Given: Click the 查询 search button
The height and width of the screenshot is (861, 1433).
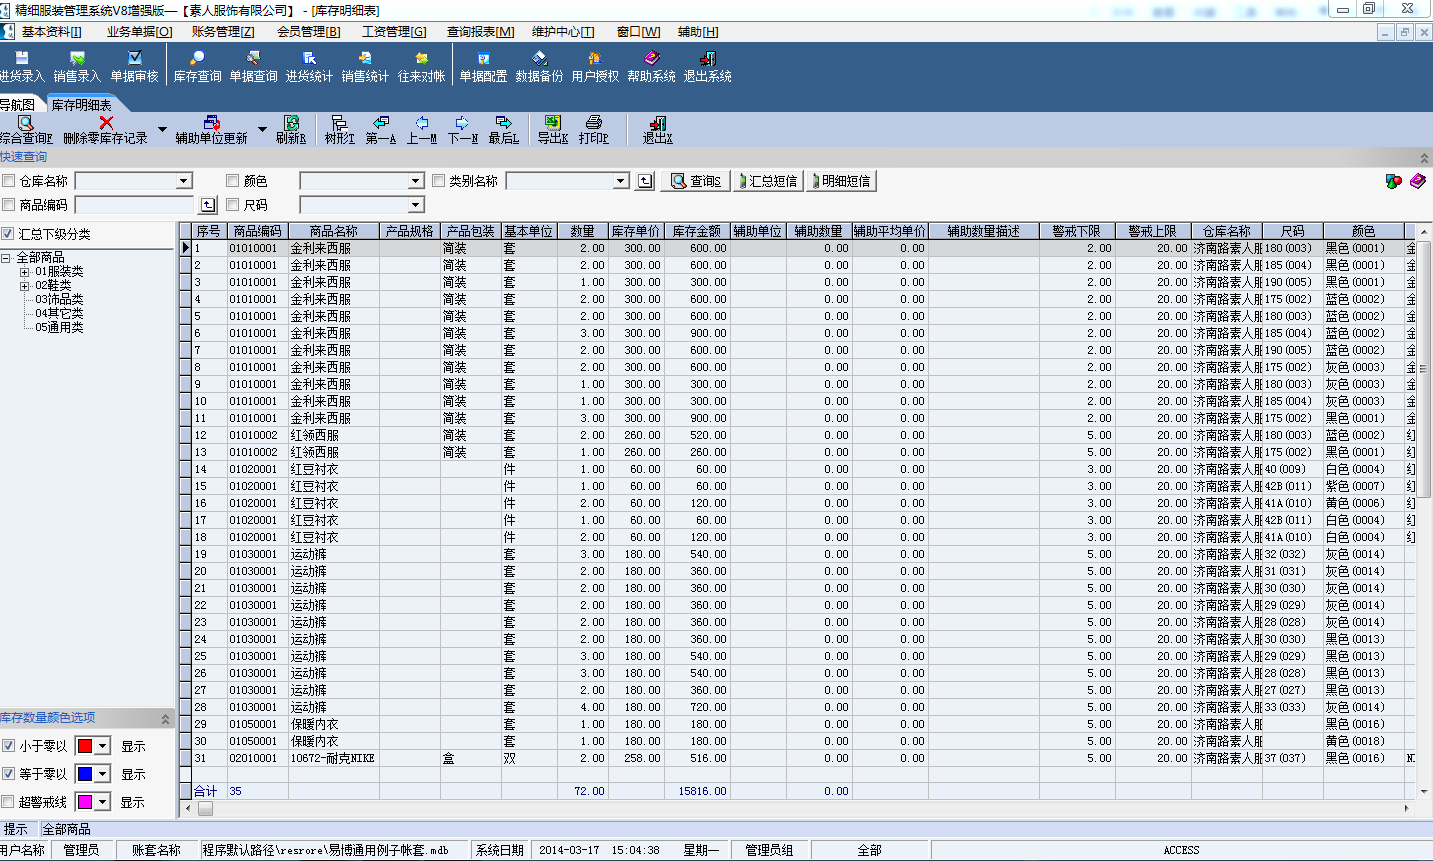Looking at the screenshot, I should click(x=696, y=181).
